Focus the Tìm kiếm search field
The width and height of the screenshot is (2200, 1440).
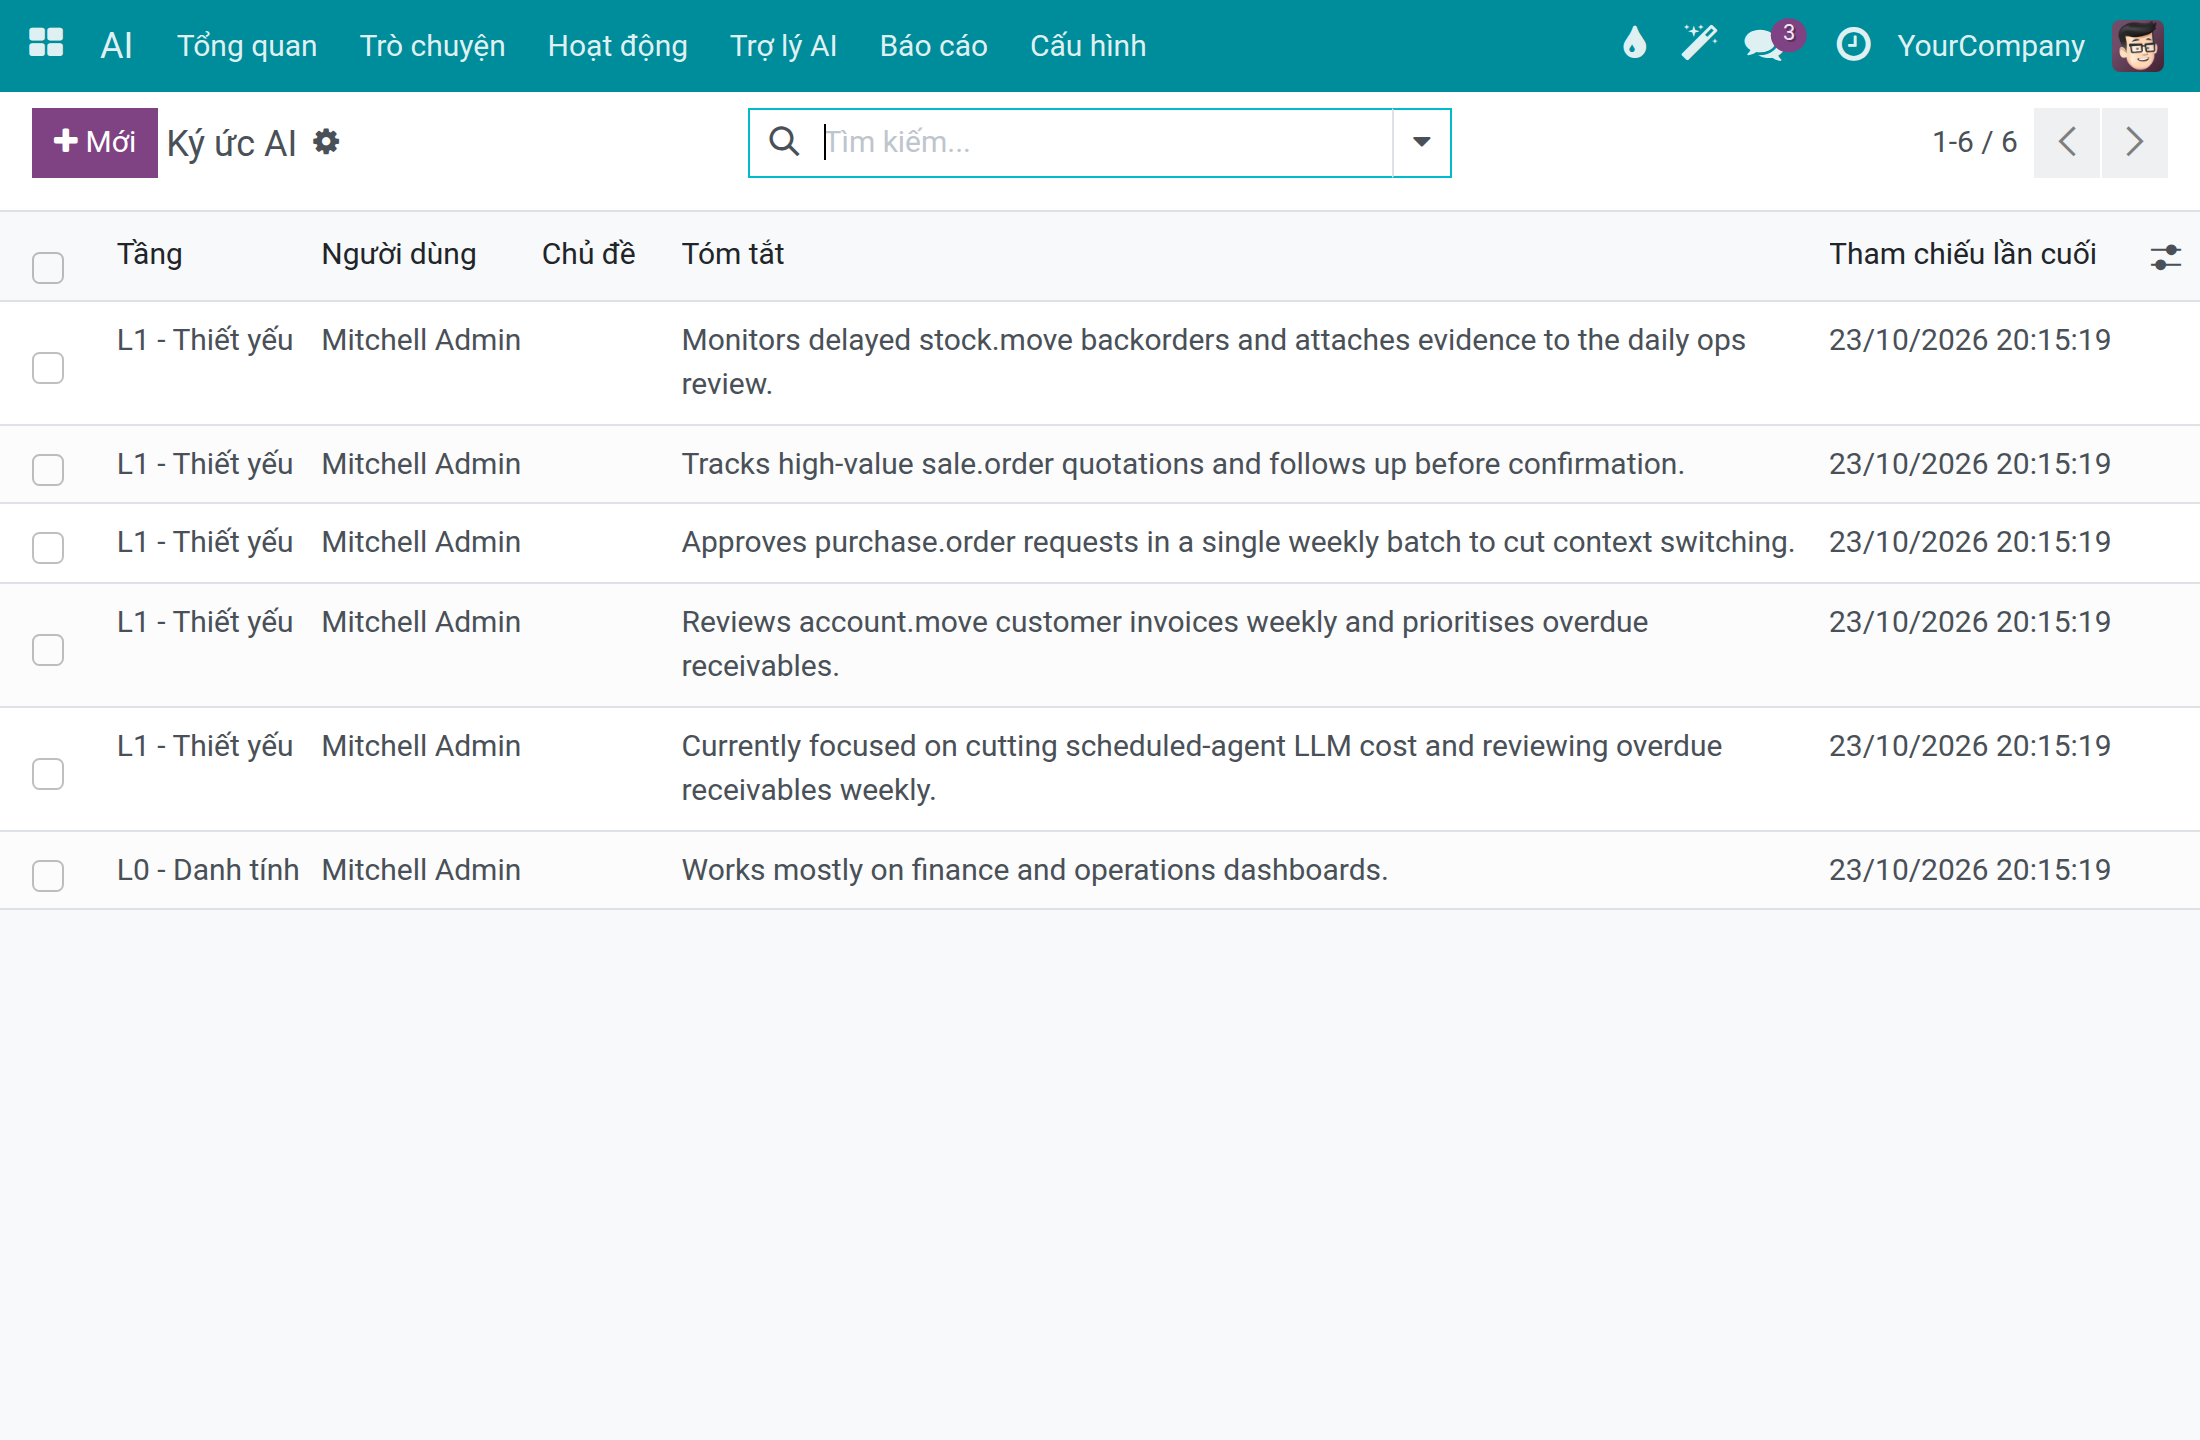[x=1105, y=142]
